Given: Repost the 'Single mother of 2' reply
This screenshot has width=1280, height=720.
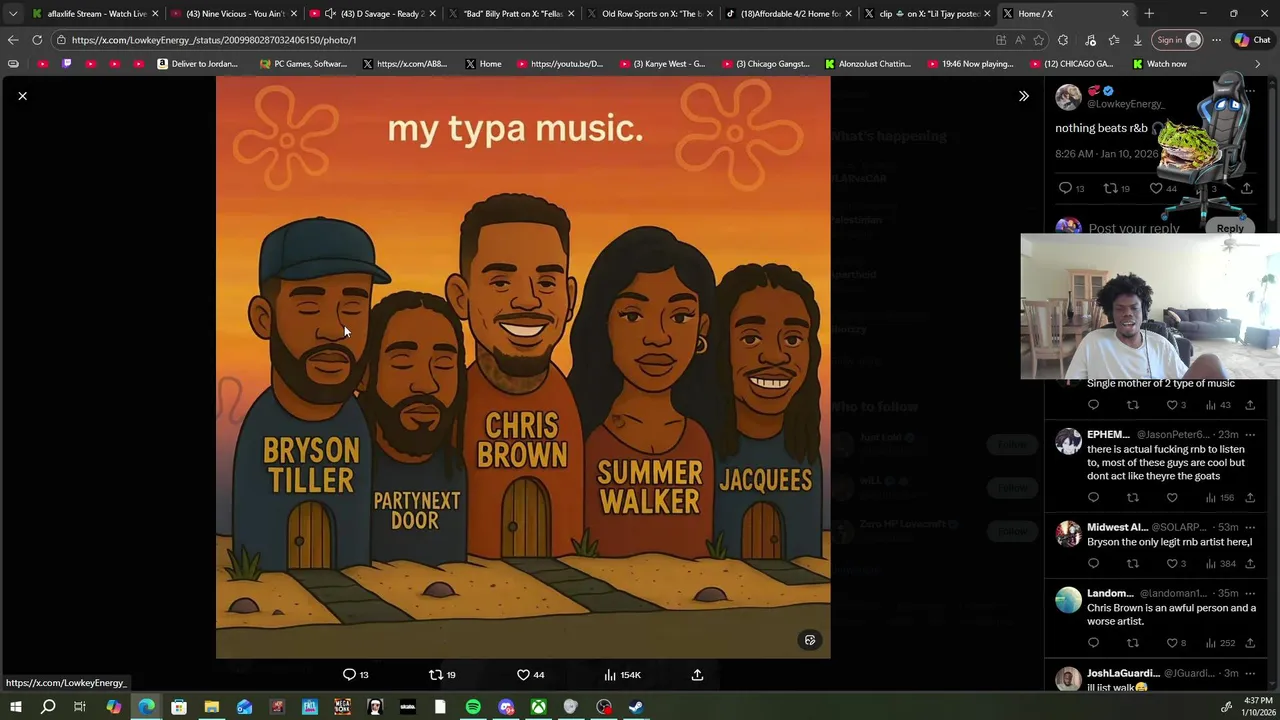Looking at the screenshot, I should coord(1133,405).
